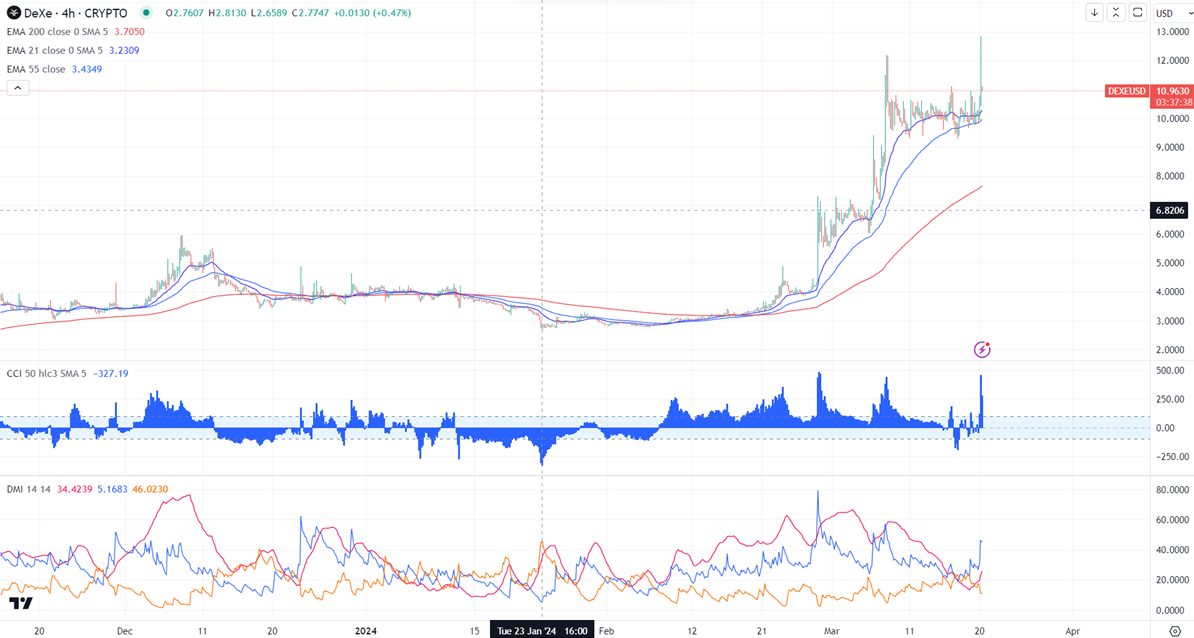
Task: Click the 500.00 CCI axis label
Action: 1170,371
